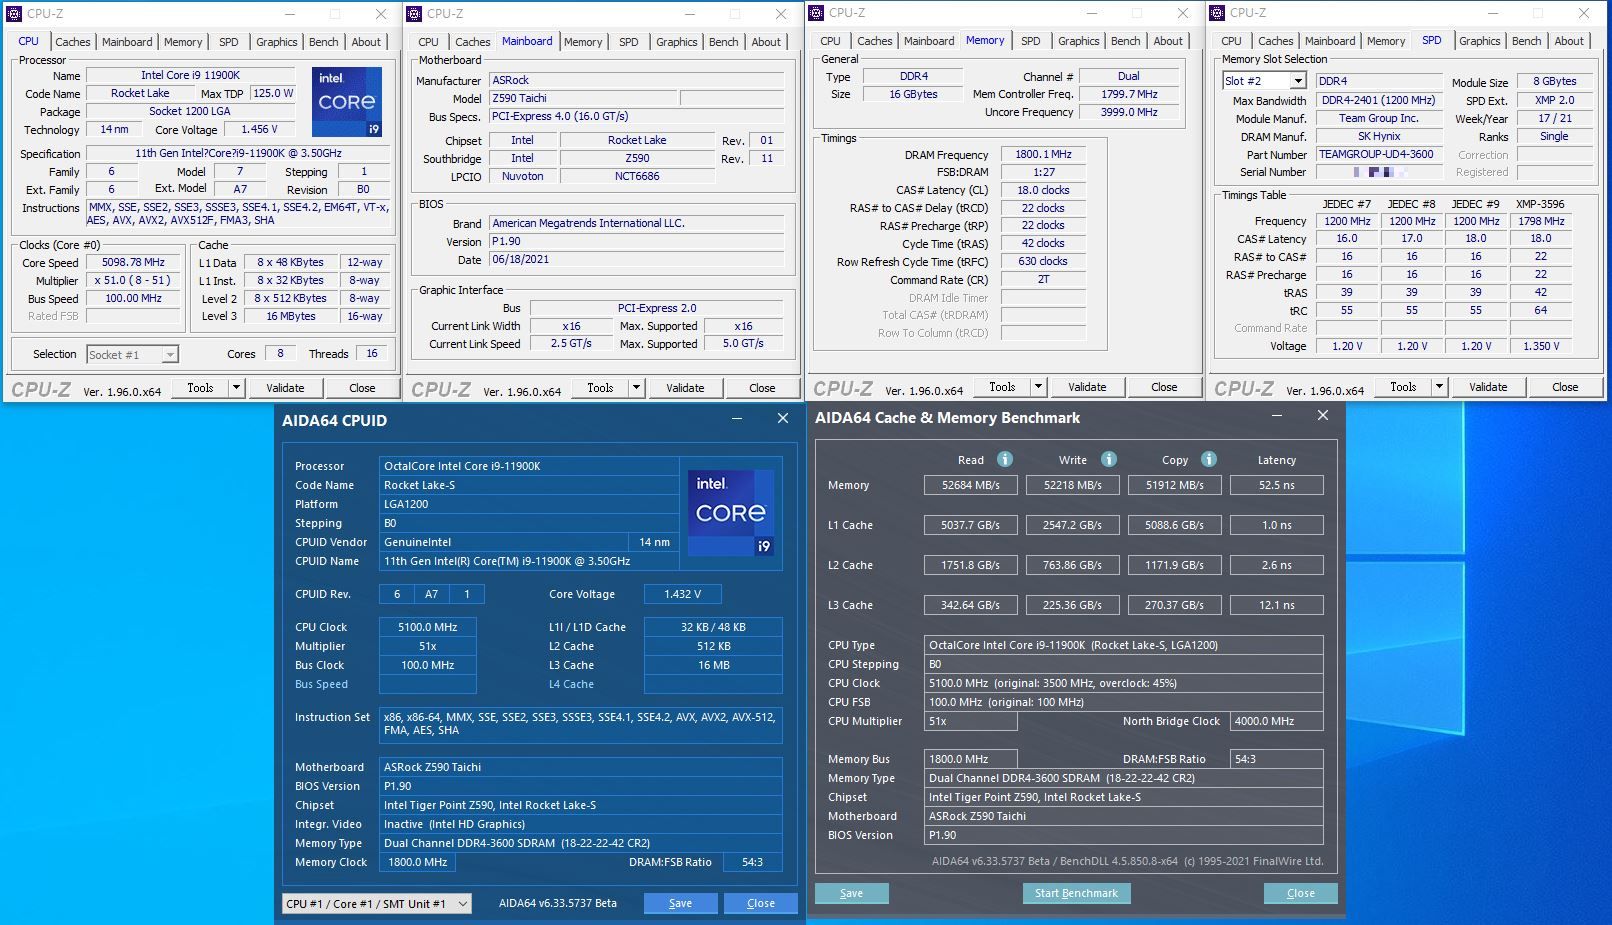Click the Intel Core i9 logo in AIDA64 CPUID

coord(731,513)
